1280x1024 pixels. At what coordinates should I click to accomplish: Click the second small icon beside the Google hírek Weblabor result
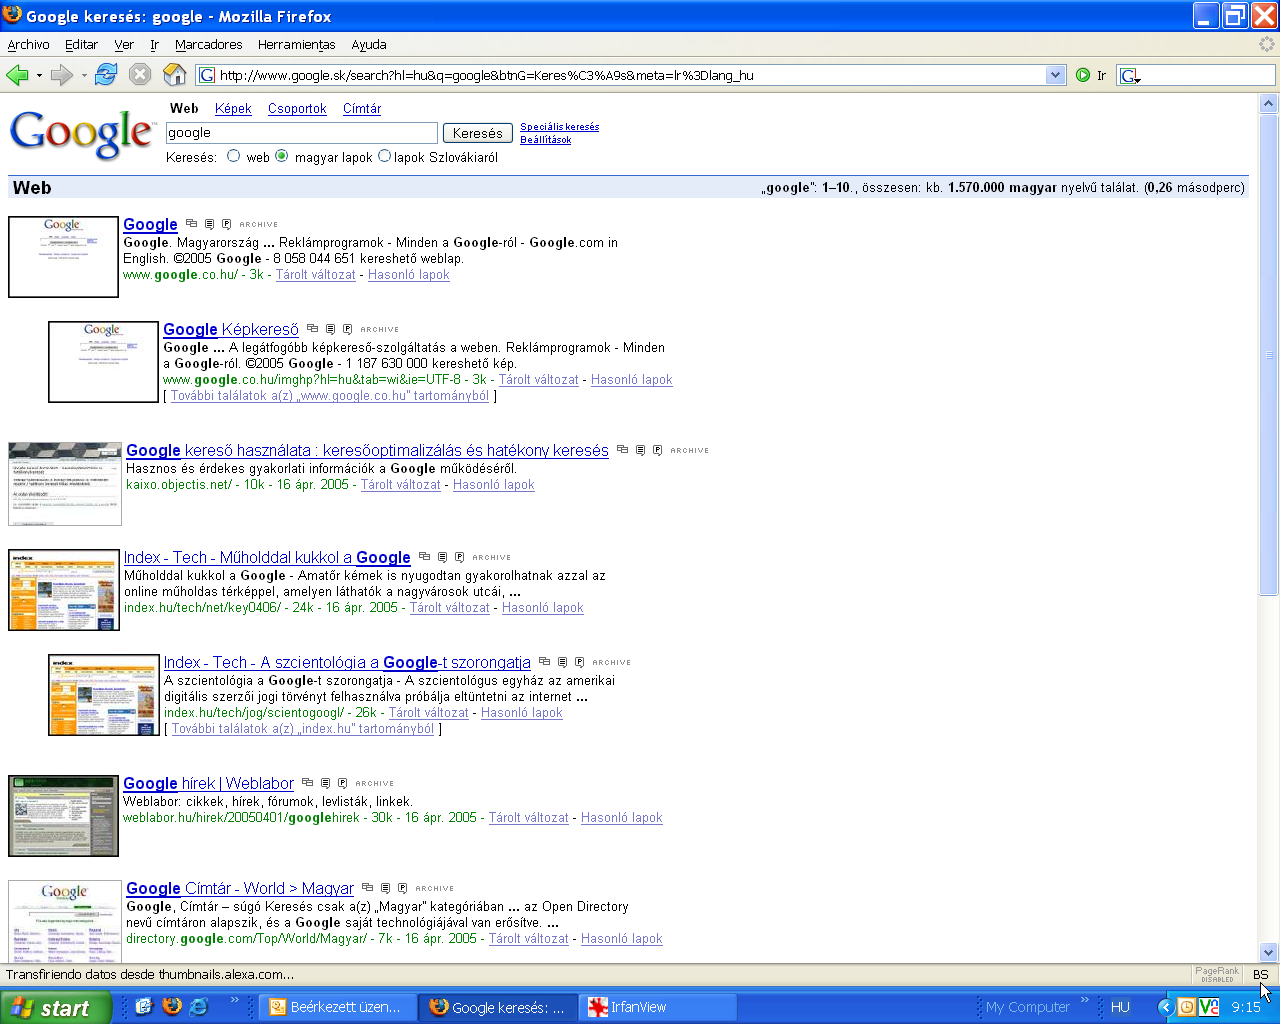tap(325, 783)
